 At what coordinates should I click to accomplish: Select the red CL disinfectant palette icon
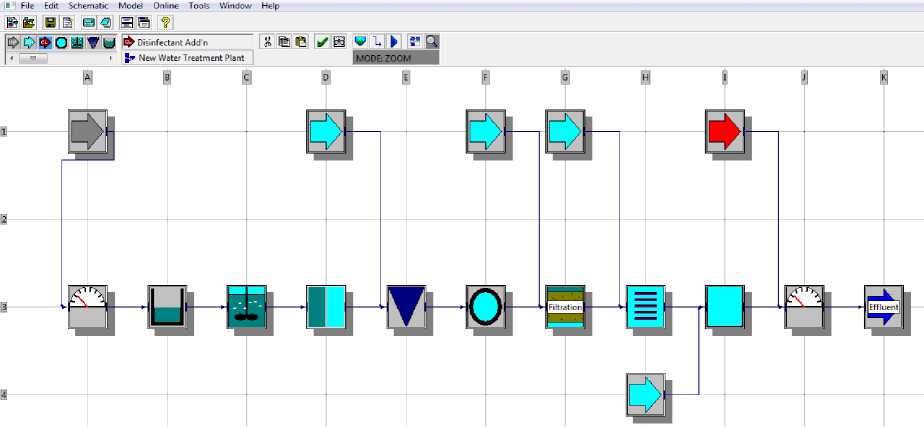click(45, 42)
